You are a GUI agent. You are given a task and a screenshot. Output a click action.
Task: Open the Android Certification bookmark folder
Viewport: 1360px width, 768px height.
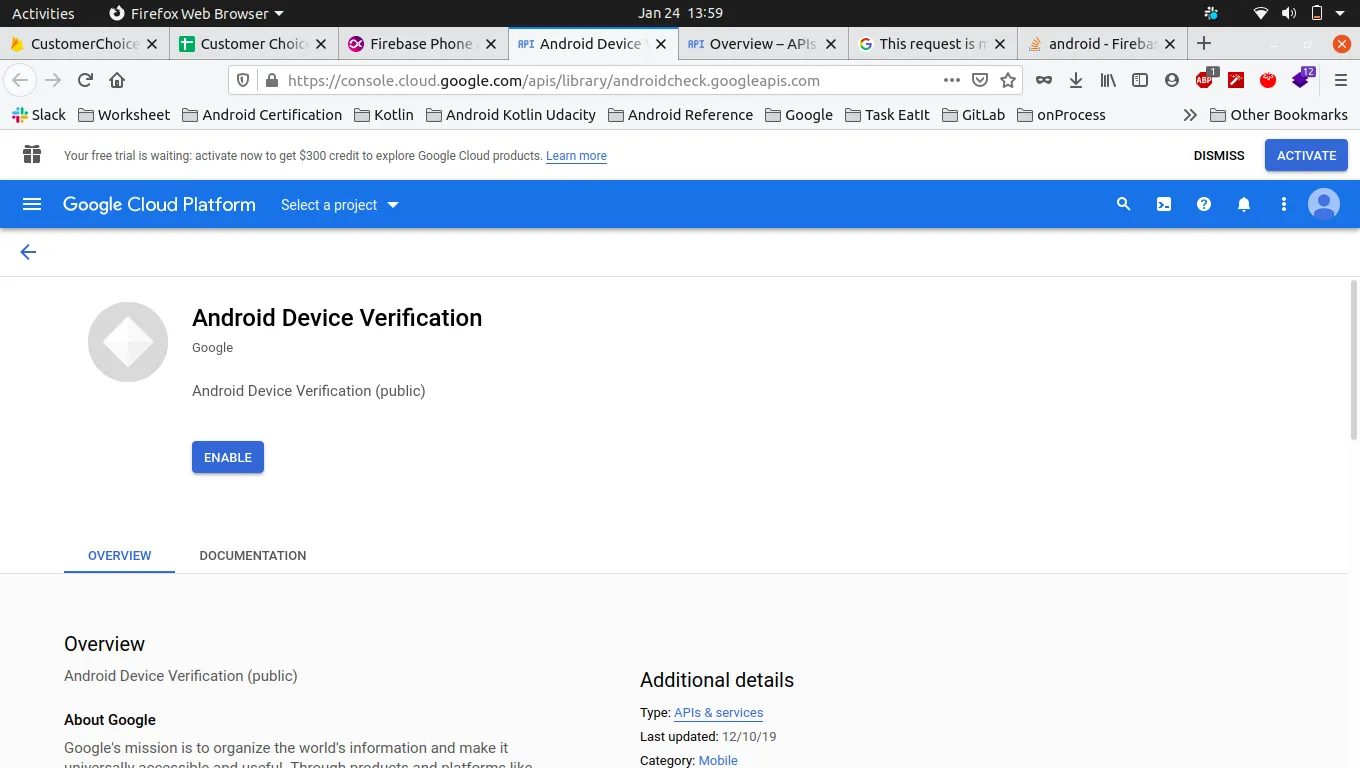point(262,115)
